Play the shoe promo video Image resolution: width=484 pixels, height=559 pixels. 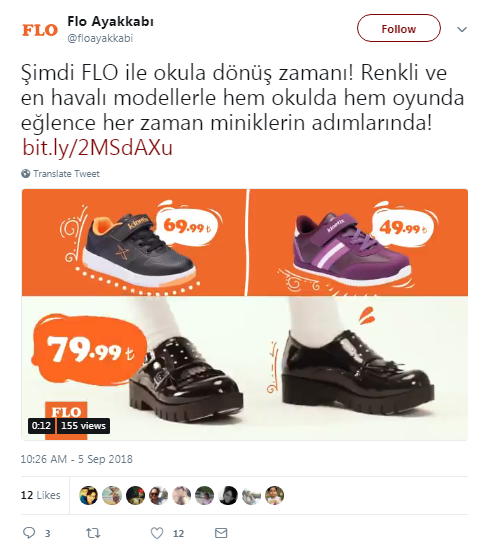point(244,314)
